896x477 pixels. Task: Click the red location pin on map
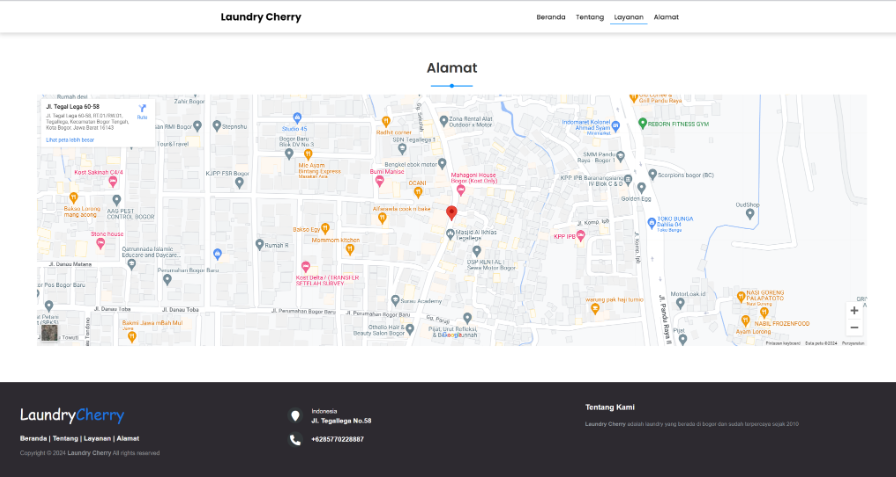451,213
